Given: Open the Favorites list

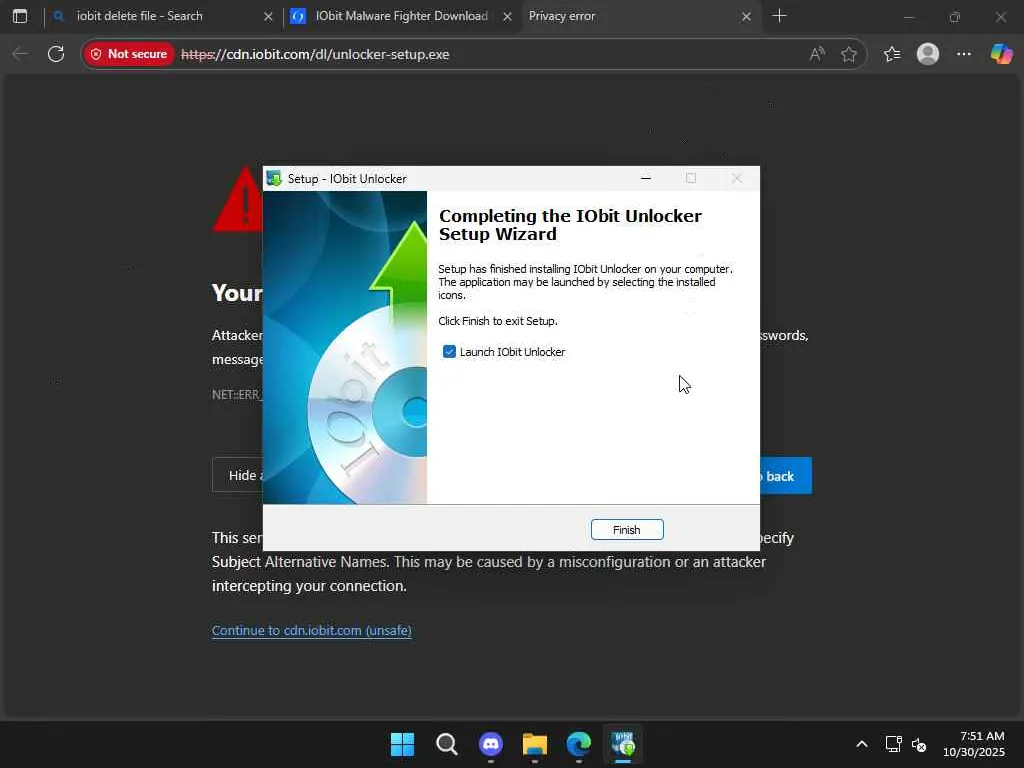Looking at the screenshot, I should coord(892,54).
